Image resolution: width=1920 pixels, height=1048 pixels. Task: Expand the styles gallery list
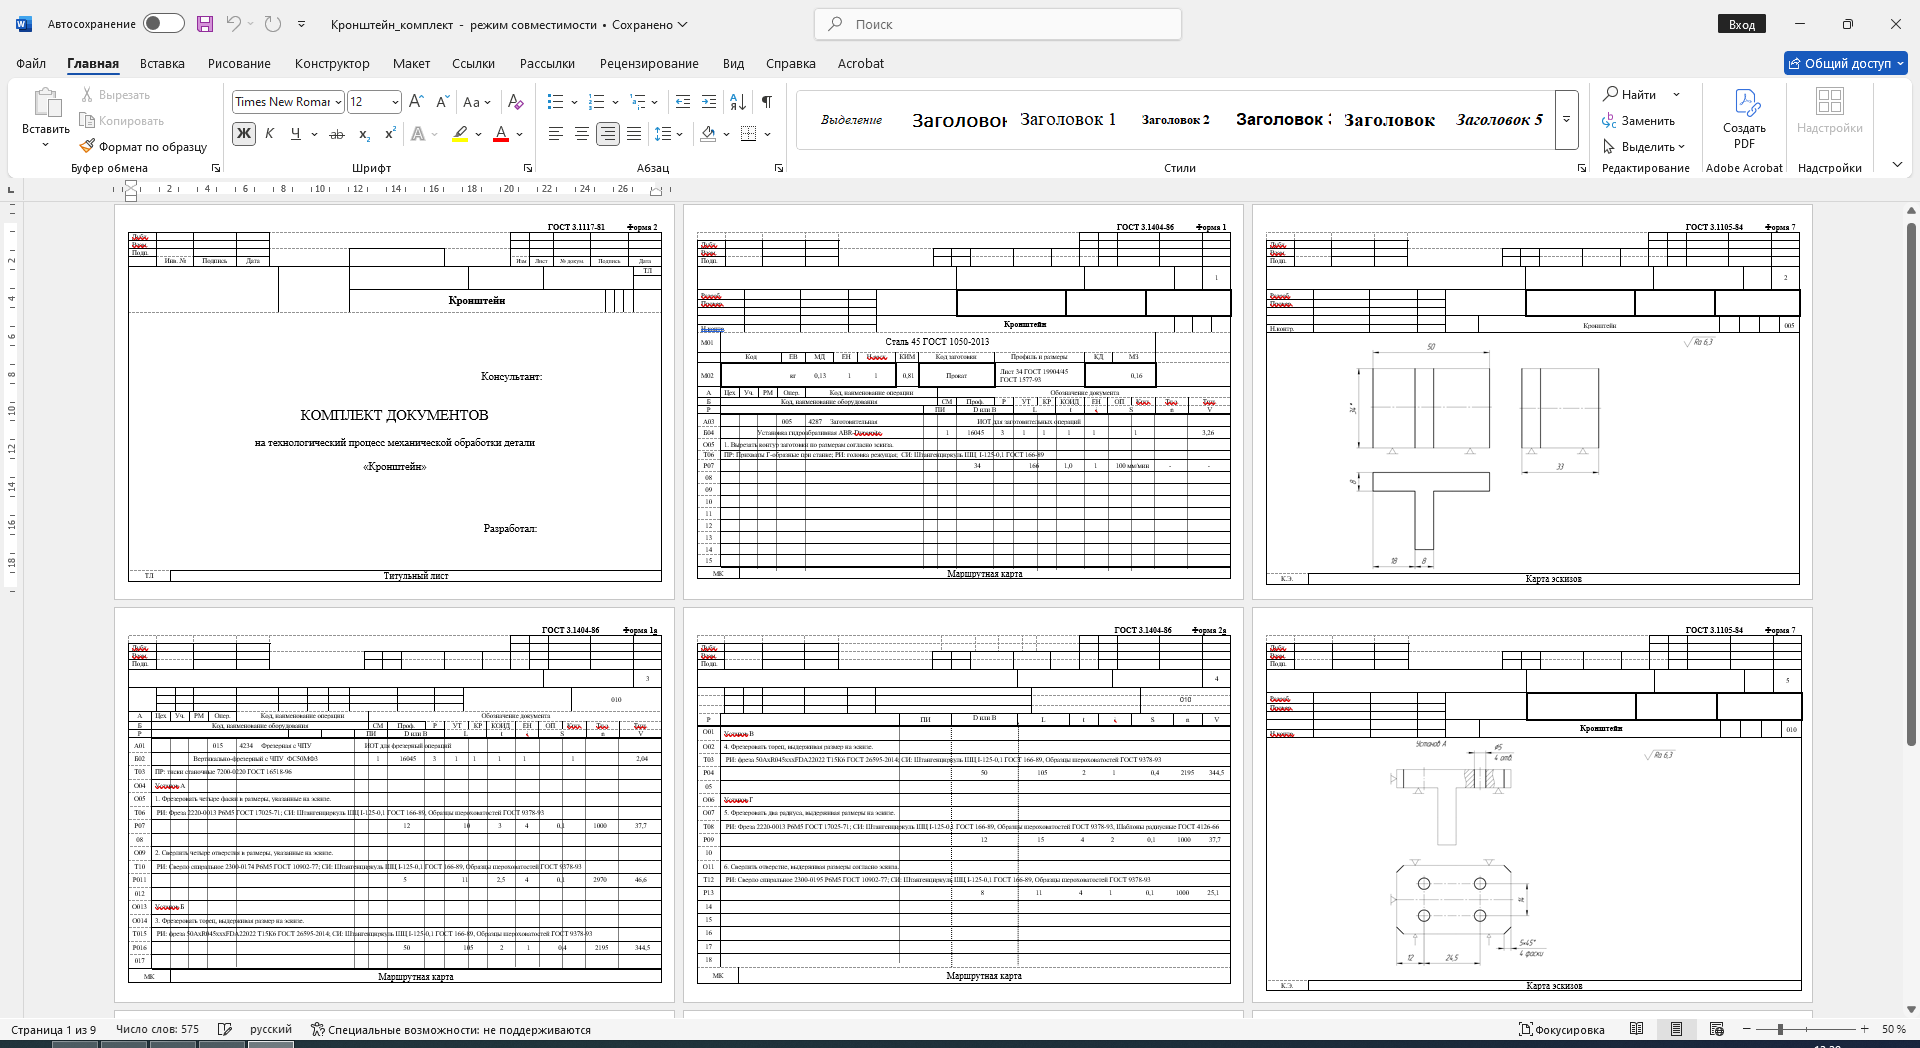pos(1567,119)
